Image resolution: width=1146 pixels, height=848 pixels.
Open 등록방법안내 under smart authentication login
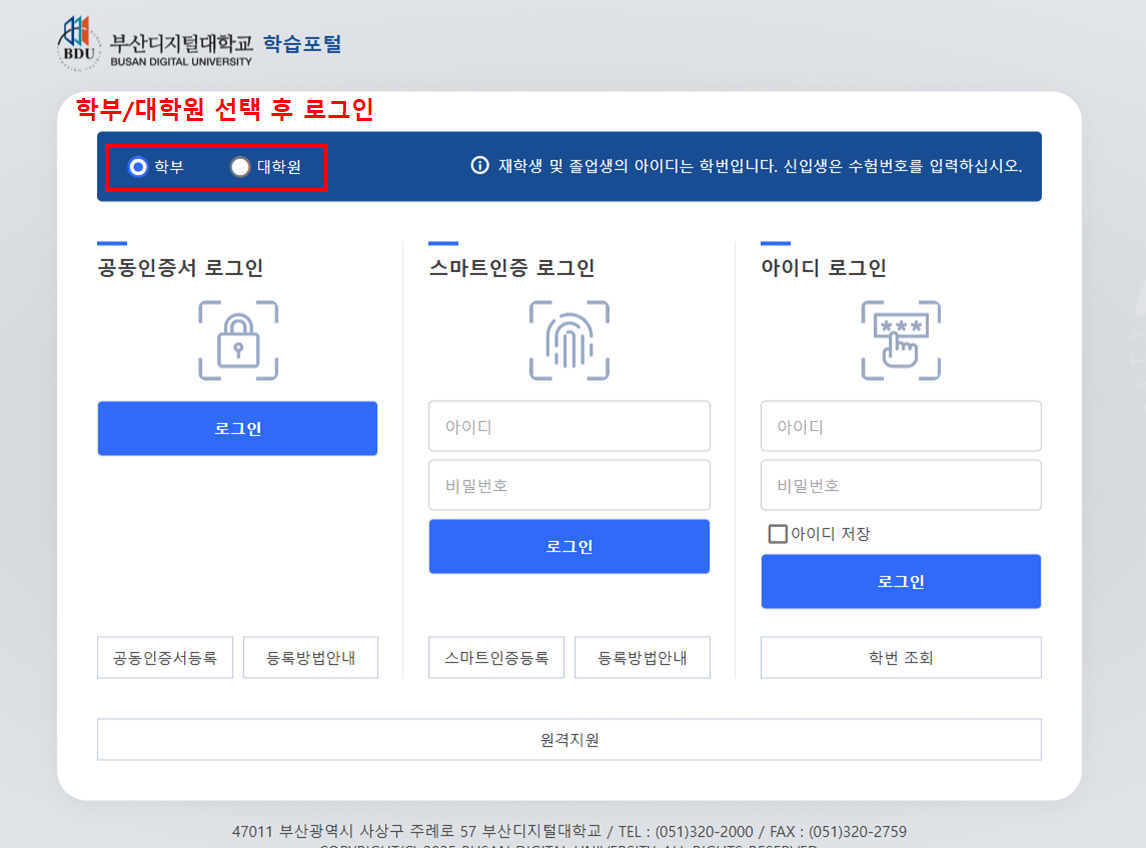pos(642,657)
